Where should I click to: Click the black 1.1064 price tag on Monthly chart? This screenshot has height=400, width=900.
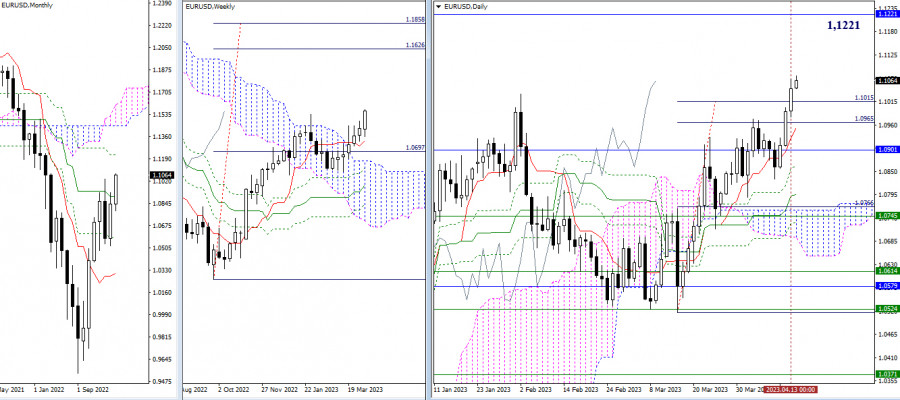coord(160,174)
